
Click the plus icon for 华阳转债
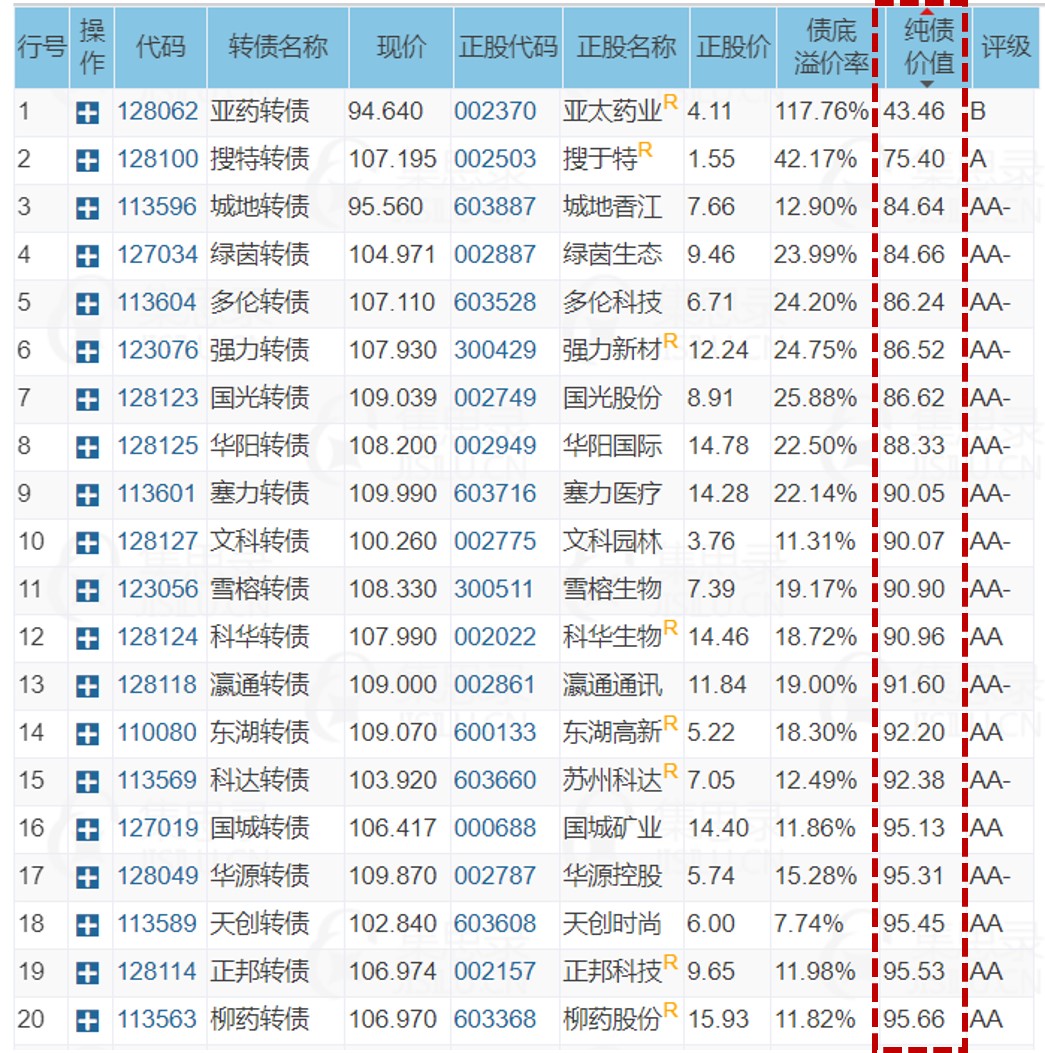pos(87,447)
